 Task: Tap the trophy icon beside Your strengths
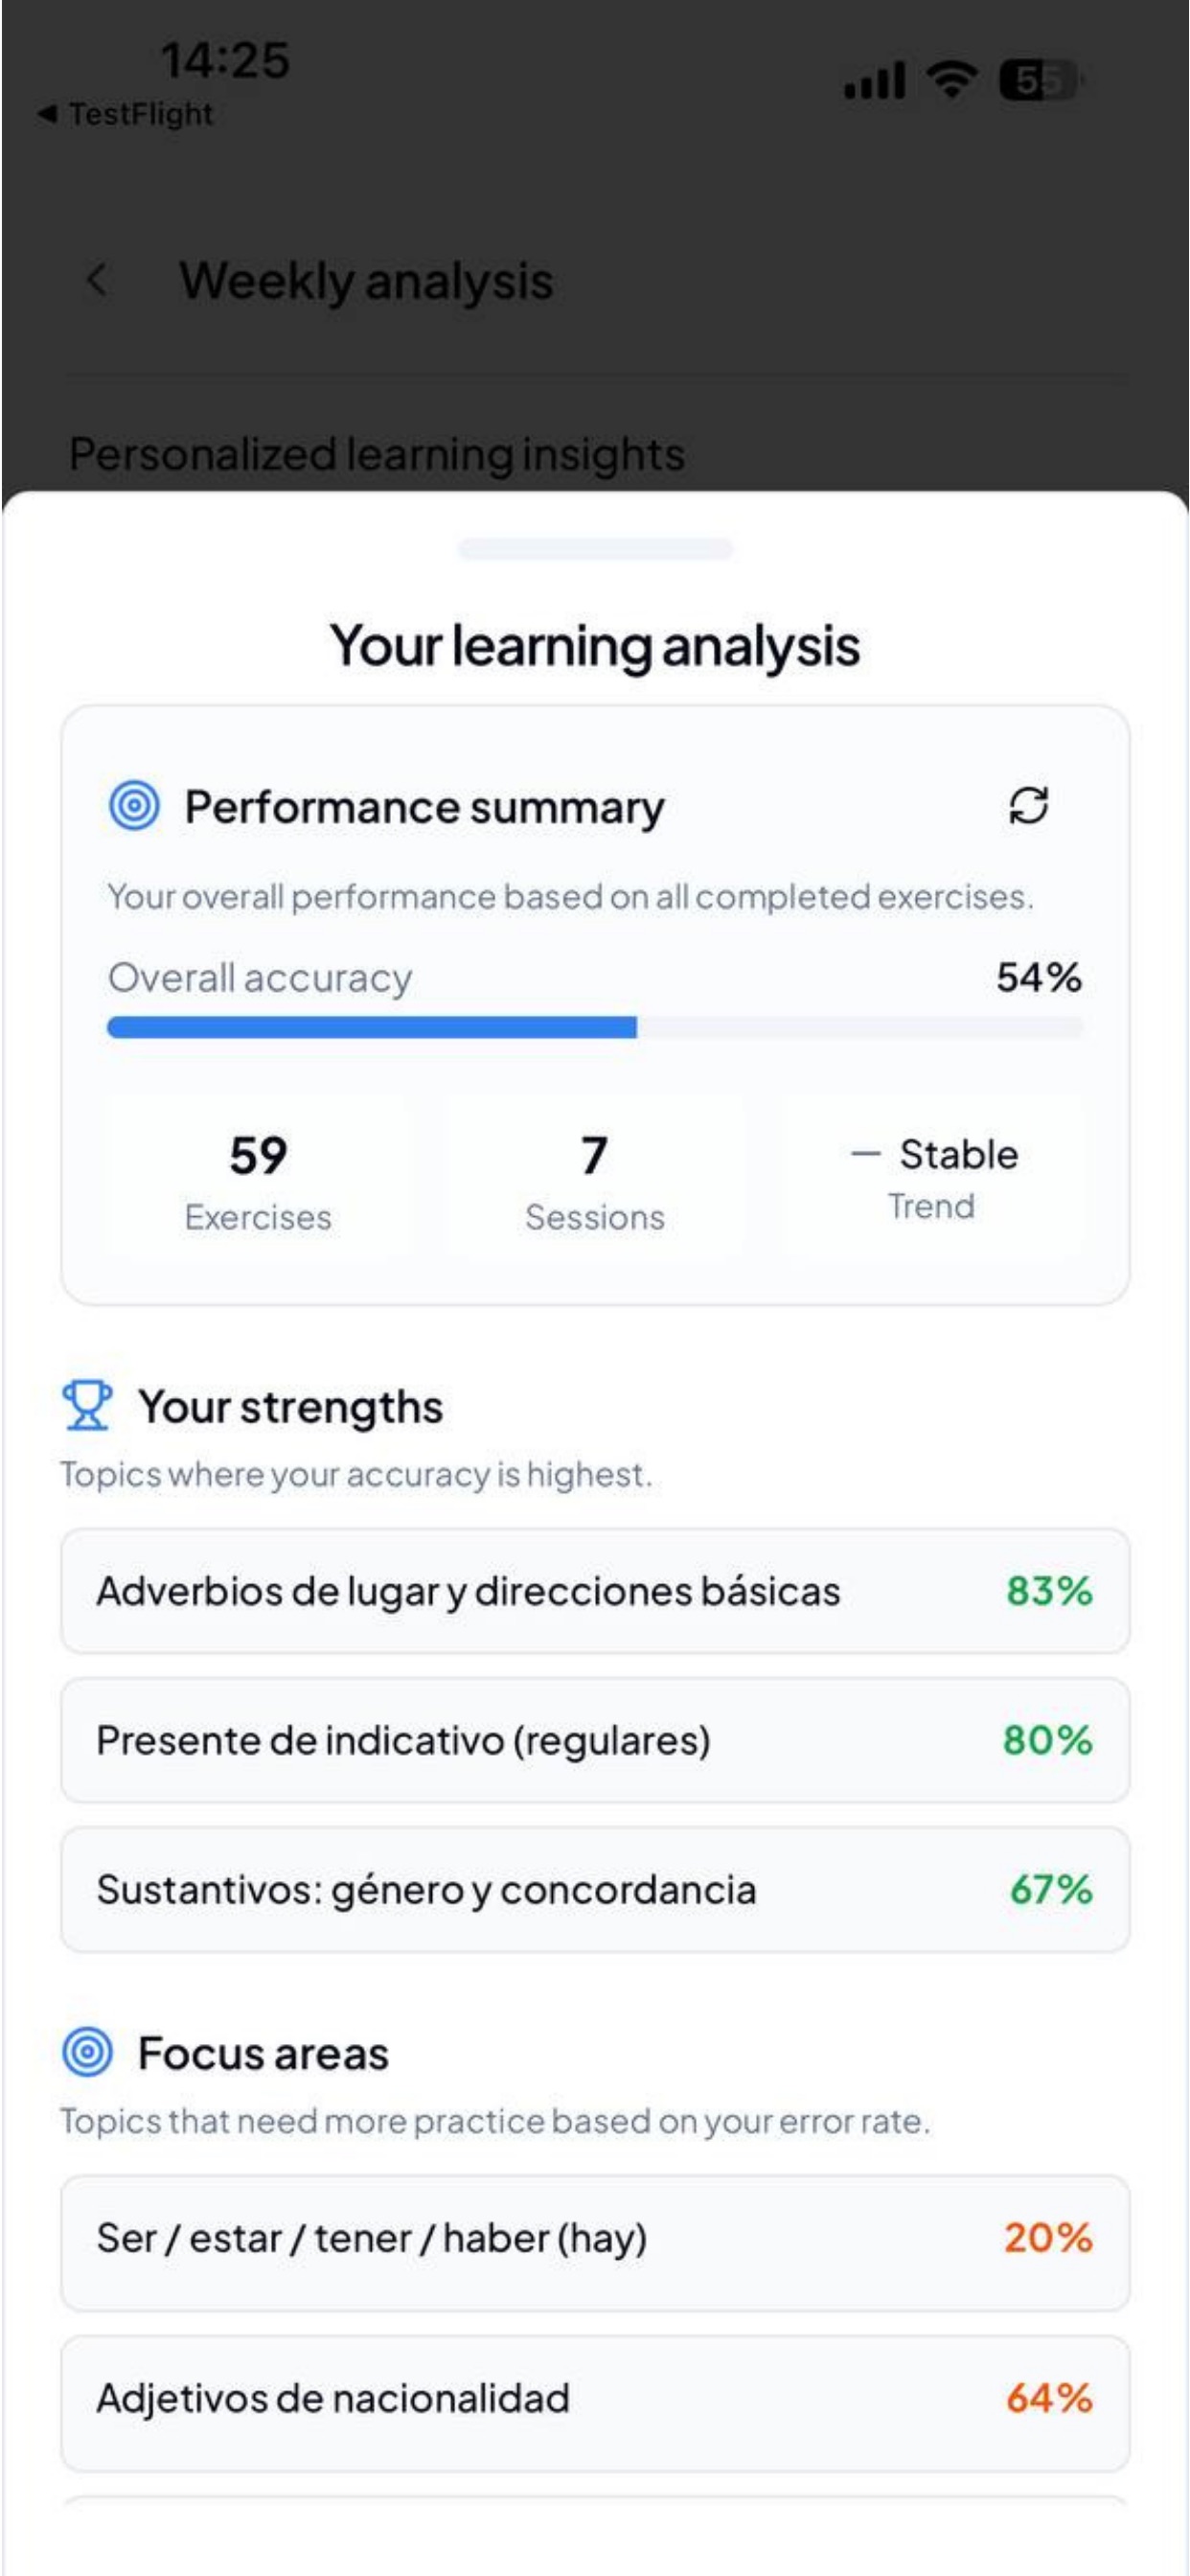[87, 1406]
